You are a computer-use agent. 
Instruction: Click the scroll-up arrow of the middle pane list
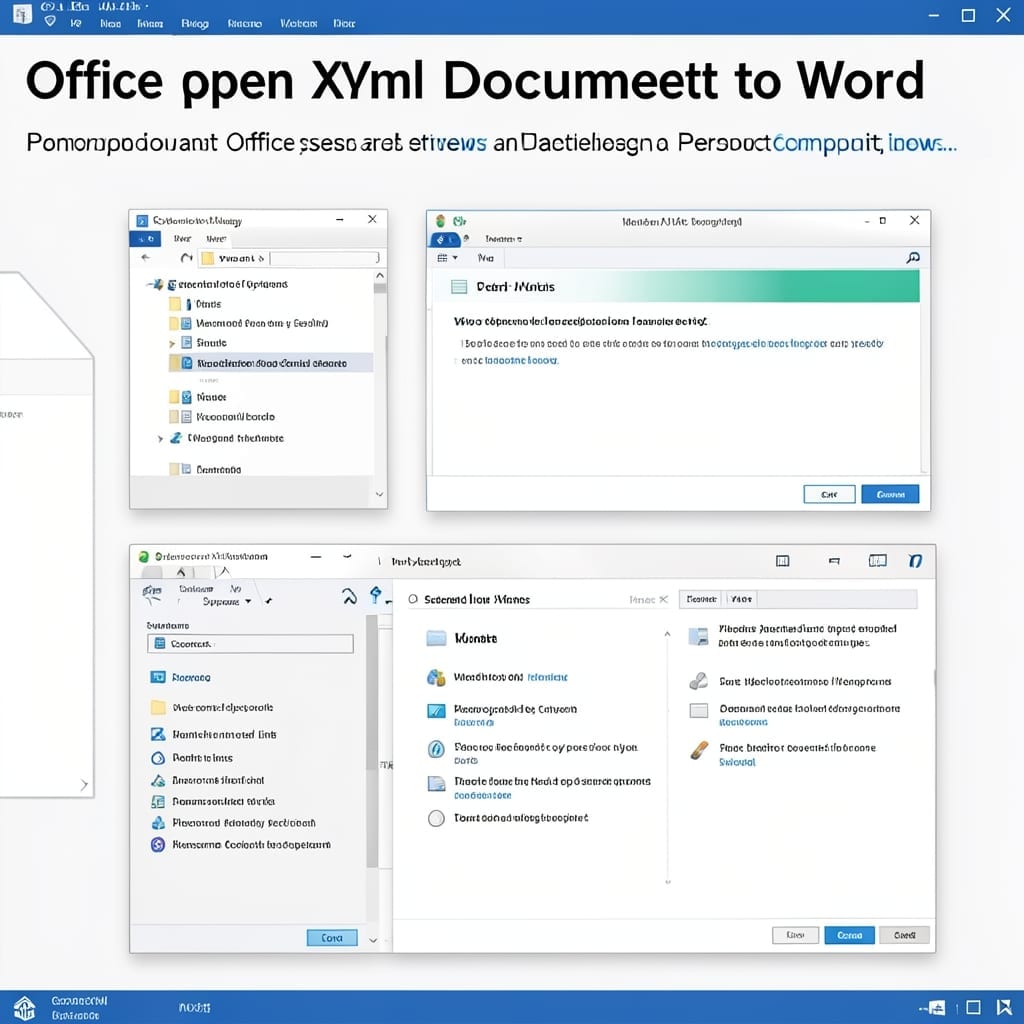(667, 634)
